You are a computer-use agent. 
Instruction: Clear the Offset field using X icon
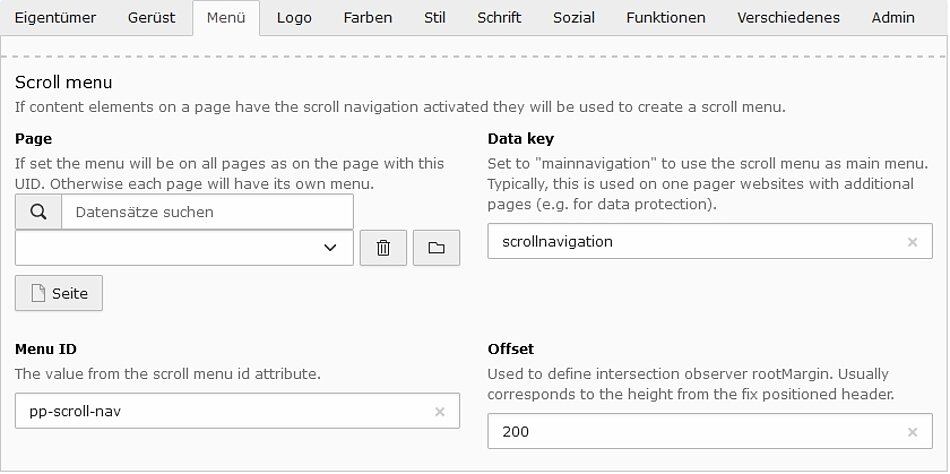coord(912,432)
